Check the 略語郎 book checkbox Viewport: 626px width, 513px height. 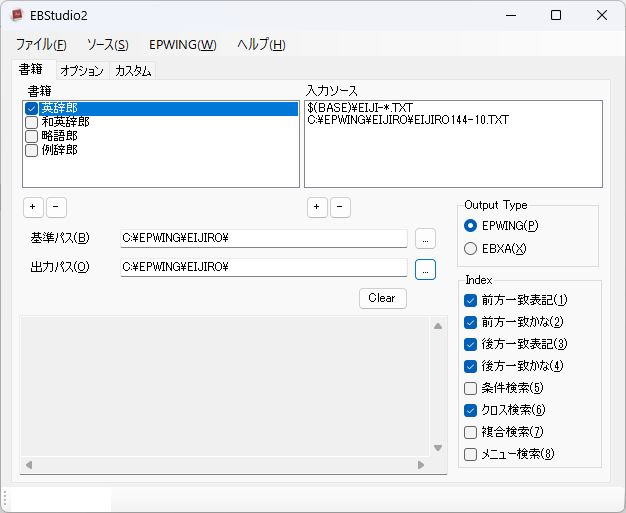32,136
